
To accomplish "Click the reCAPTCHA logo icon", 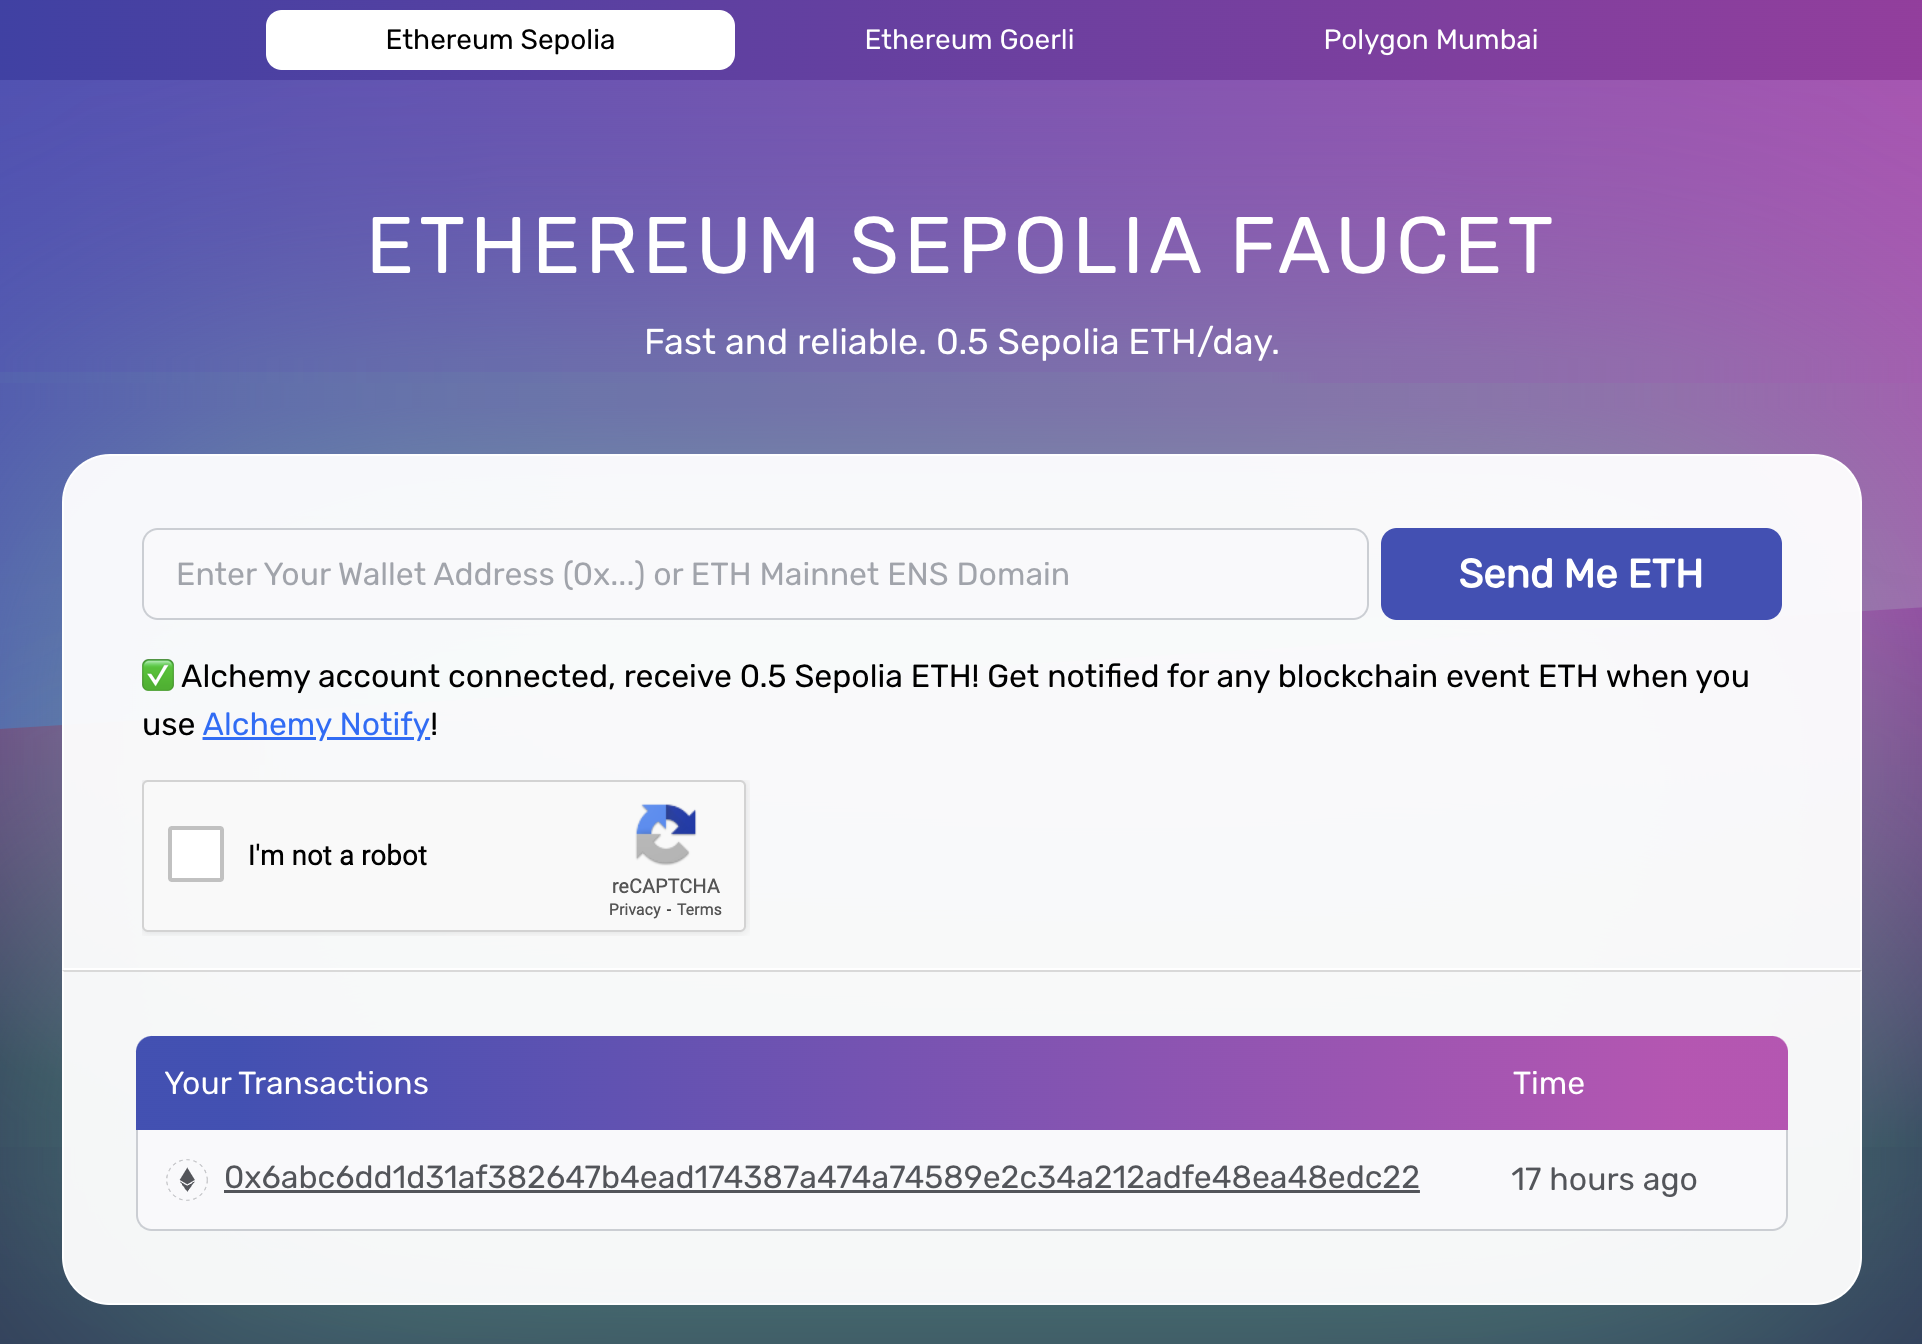I will coord(665,834).
